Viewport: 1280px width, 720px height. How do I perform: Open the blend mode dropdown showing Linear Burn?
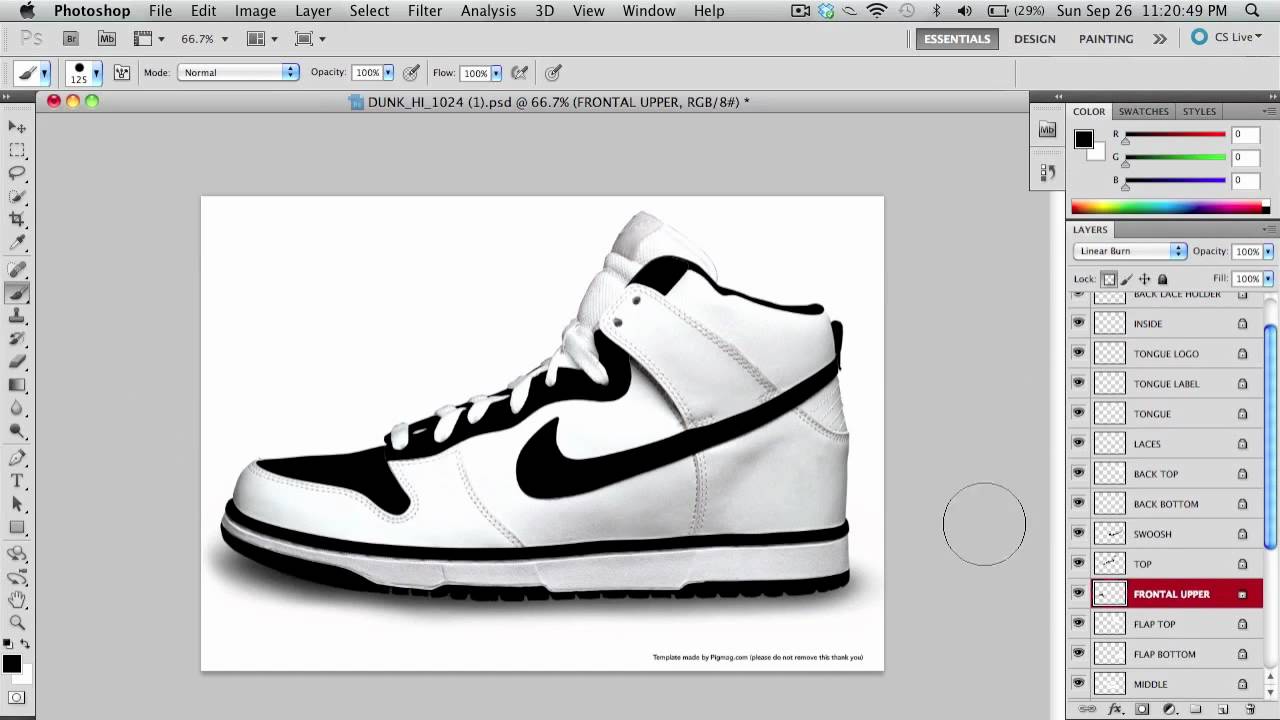(1130, 251)
